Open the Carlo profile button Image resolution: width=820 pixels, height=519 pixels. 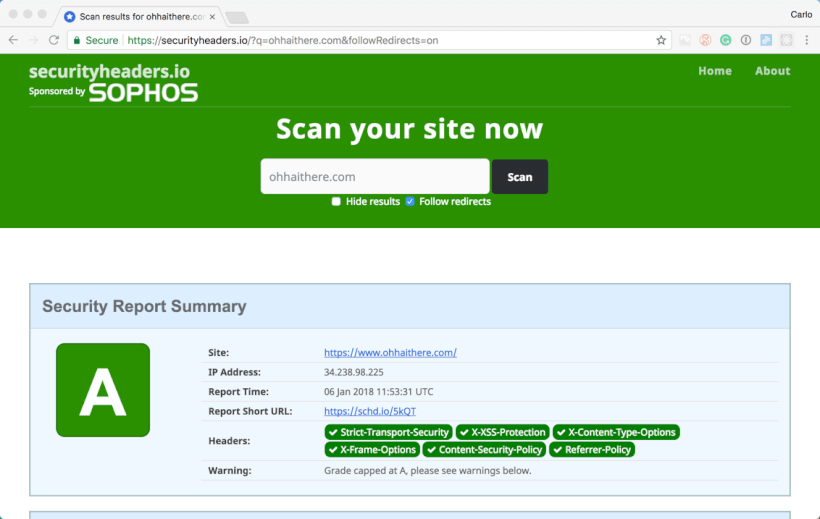801,15
